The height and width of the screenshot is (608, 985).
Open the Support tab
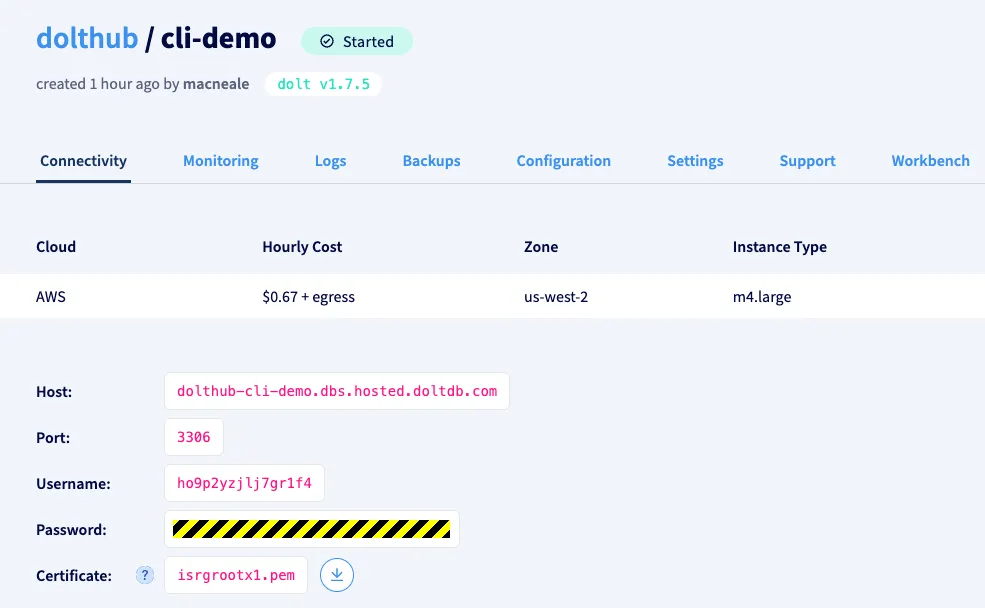click(807, 161)
